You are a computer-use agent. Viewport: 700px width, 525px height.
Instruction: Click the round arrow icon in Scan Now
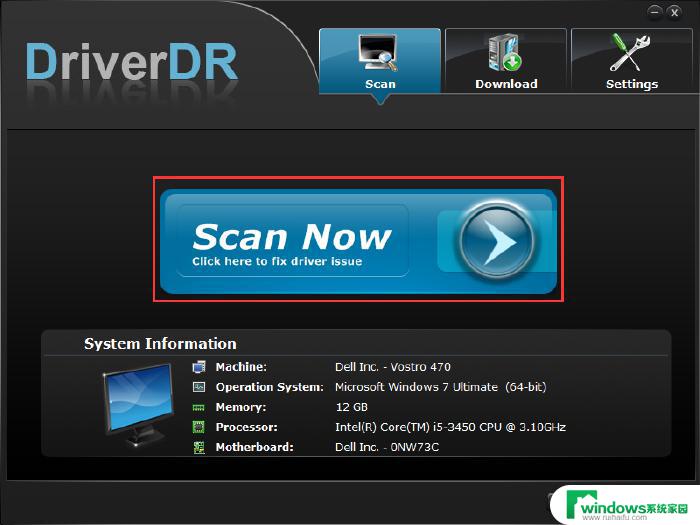(x=496, y=241)
